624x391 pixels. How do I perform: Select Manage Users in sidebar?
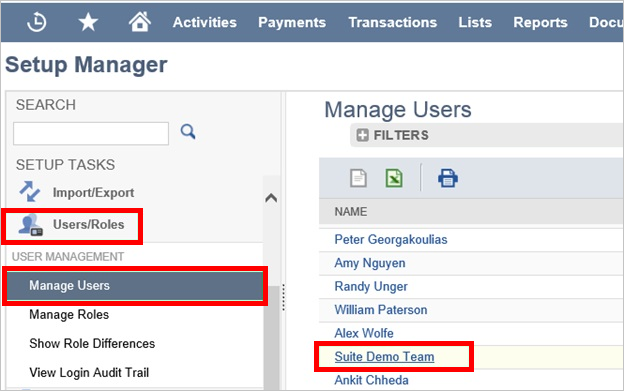click(x=135, y=286)
